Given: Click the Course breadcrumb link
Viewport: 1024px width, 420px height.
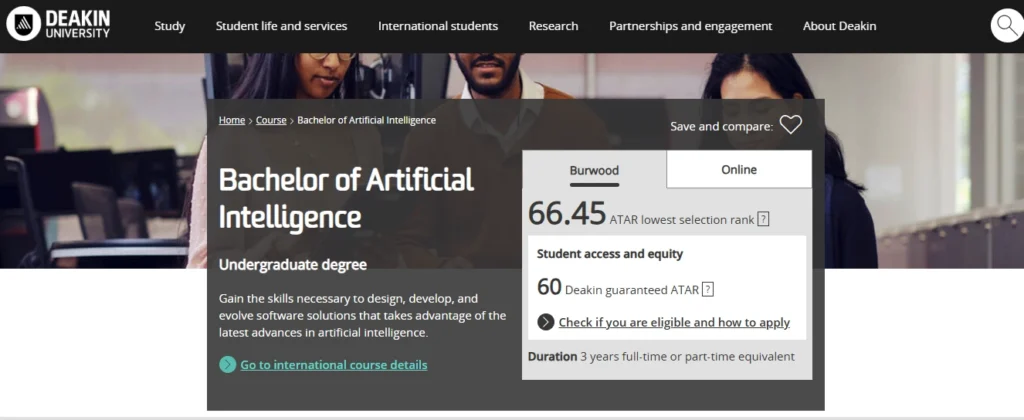Looking at the screenshot, I should [271, 120].
